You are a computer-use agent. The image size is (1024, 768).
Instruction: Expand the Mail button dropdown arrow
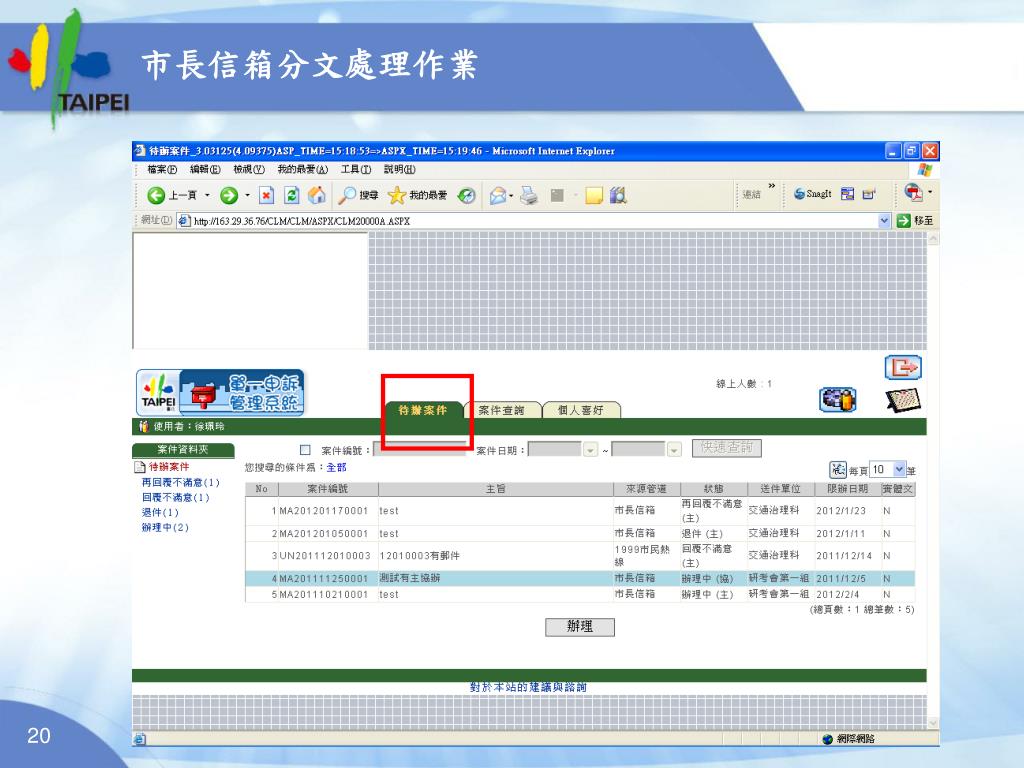click(511, 195)
